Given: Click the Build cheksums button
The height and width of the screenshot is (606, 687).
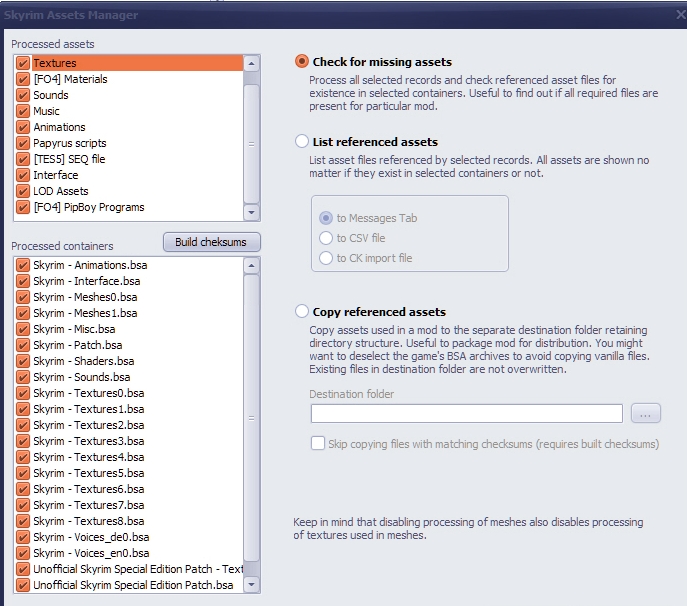Looking at the screenshot, I should (x=211, y=242).
